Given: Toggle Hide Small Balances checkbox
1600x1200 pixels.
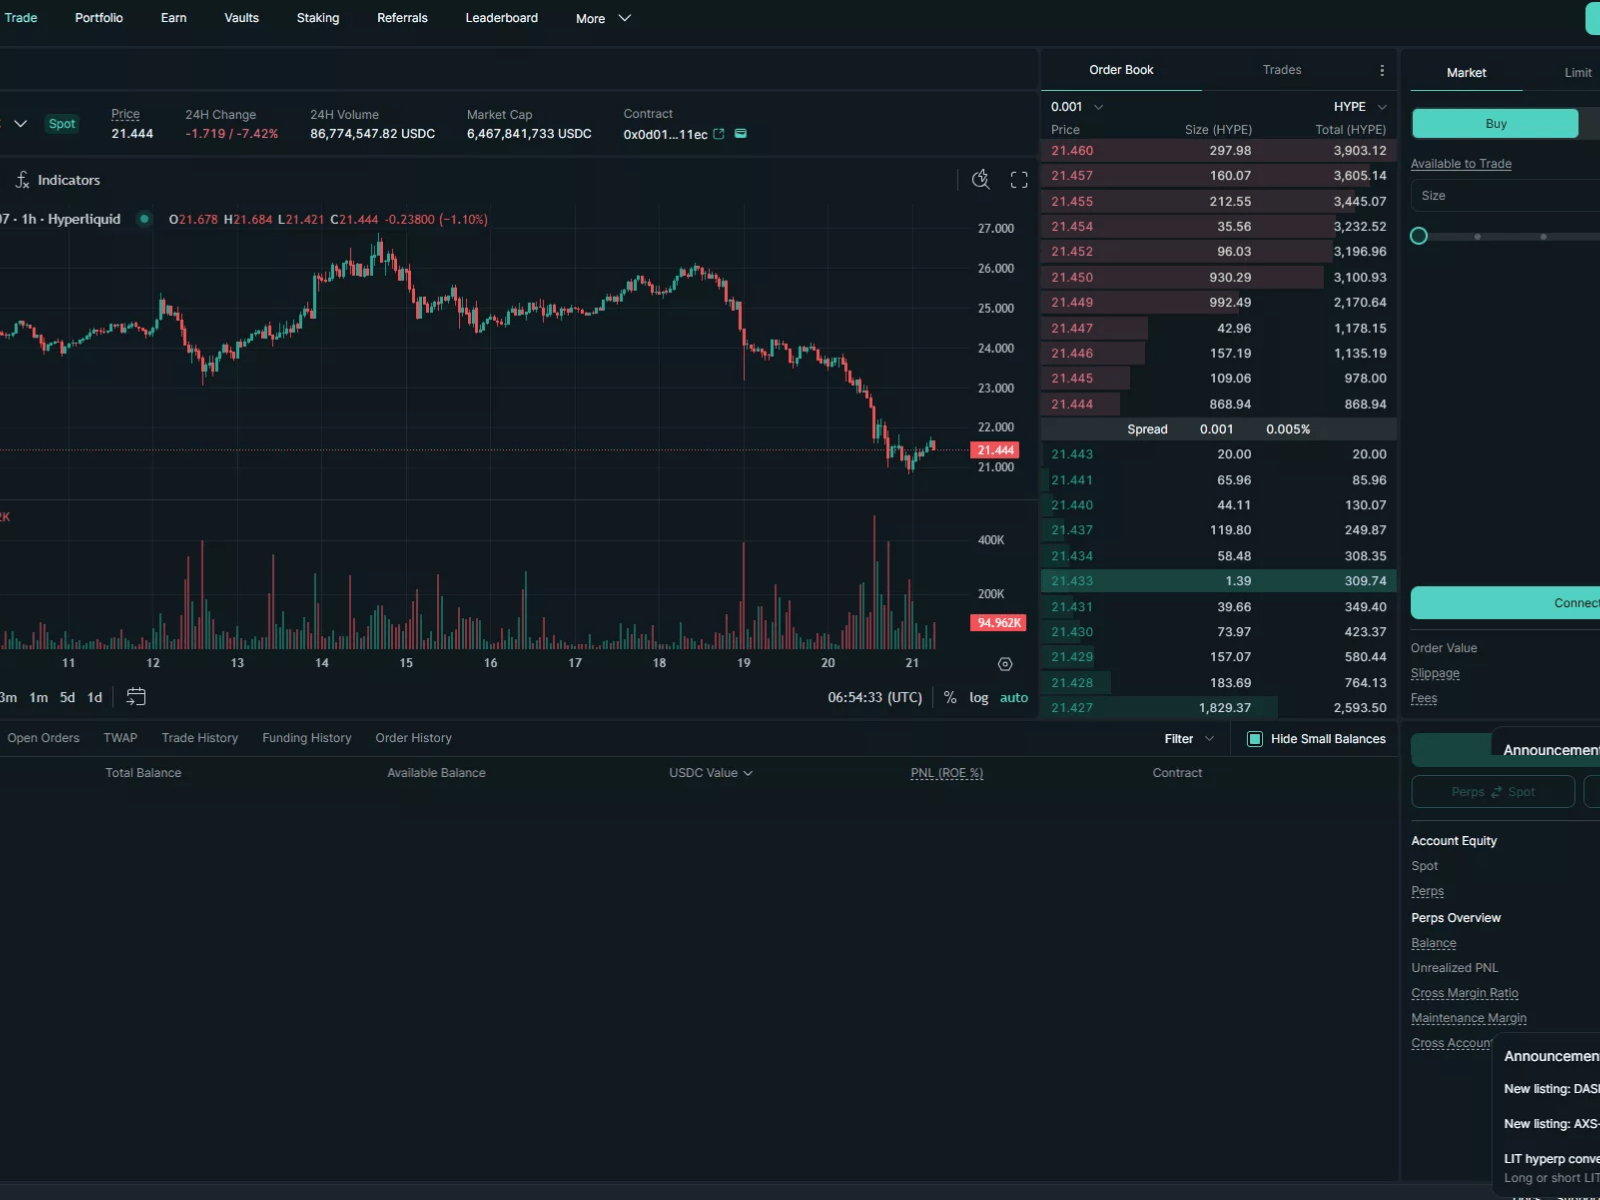Looking at the screenshot, I should 1255,739.
